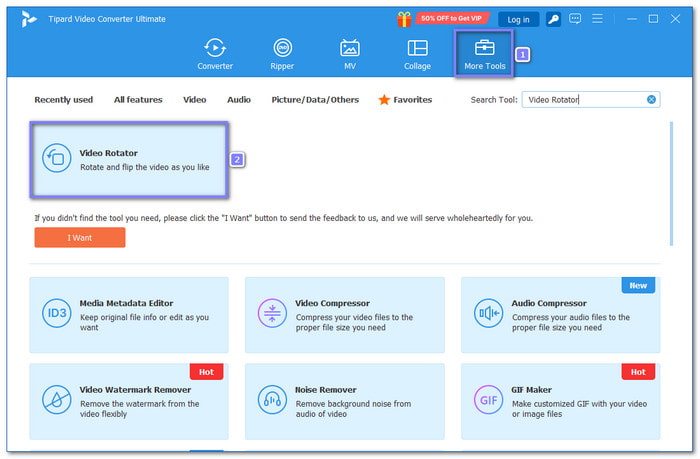Click the I Want button
Image resolution: width=700 pixels, height=459 pixels.
pos(80,238)
